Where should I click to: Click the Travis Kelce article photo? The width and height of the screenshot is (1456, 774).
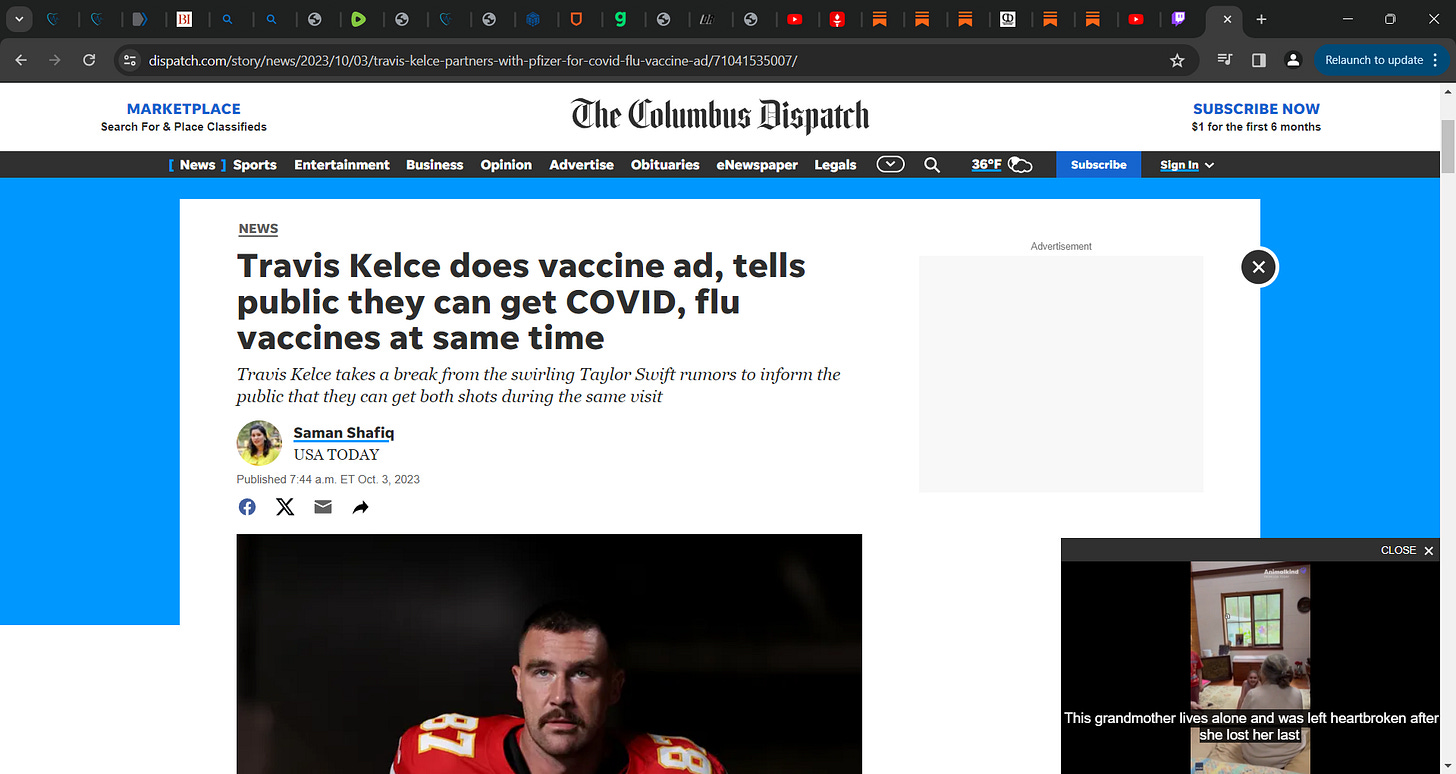point(549,654)
